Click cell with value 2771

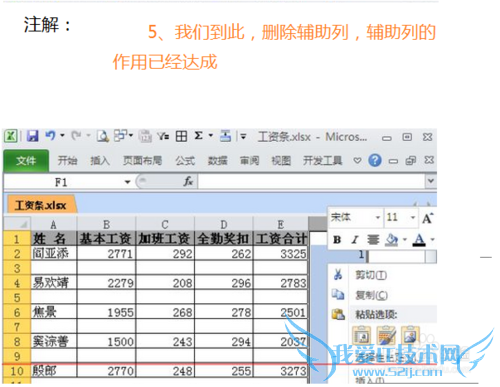tap(106, 254)
